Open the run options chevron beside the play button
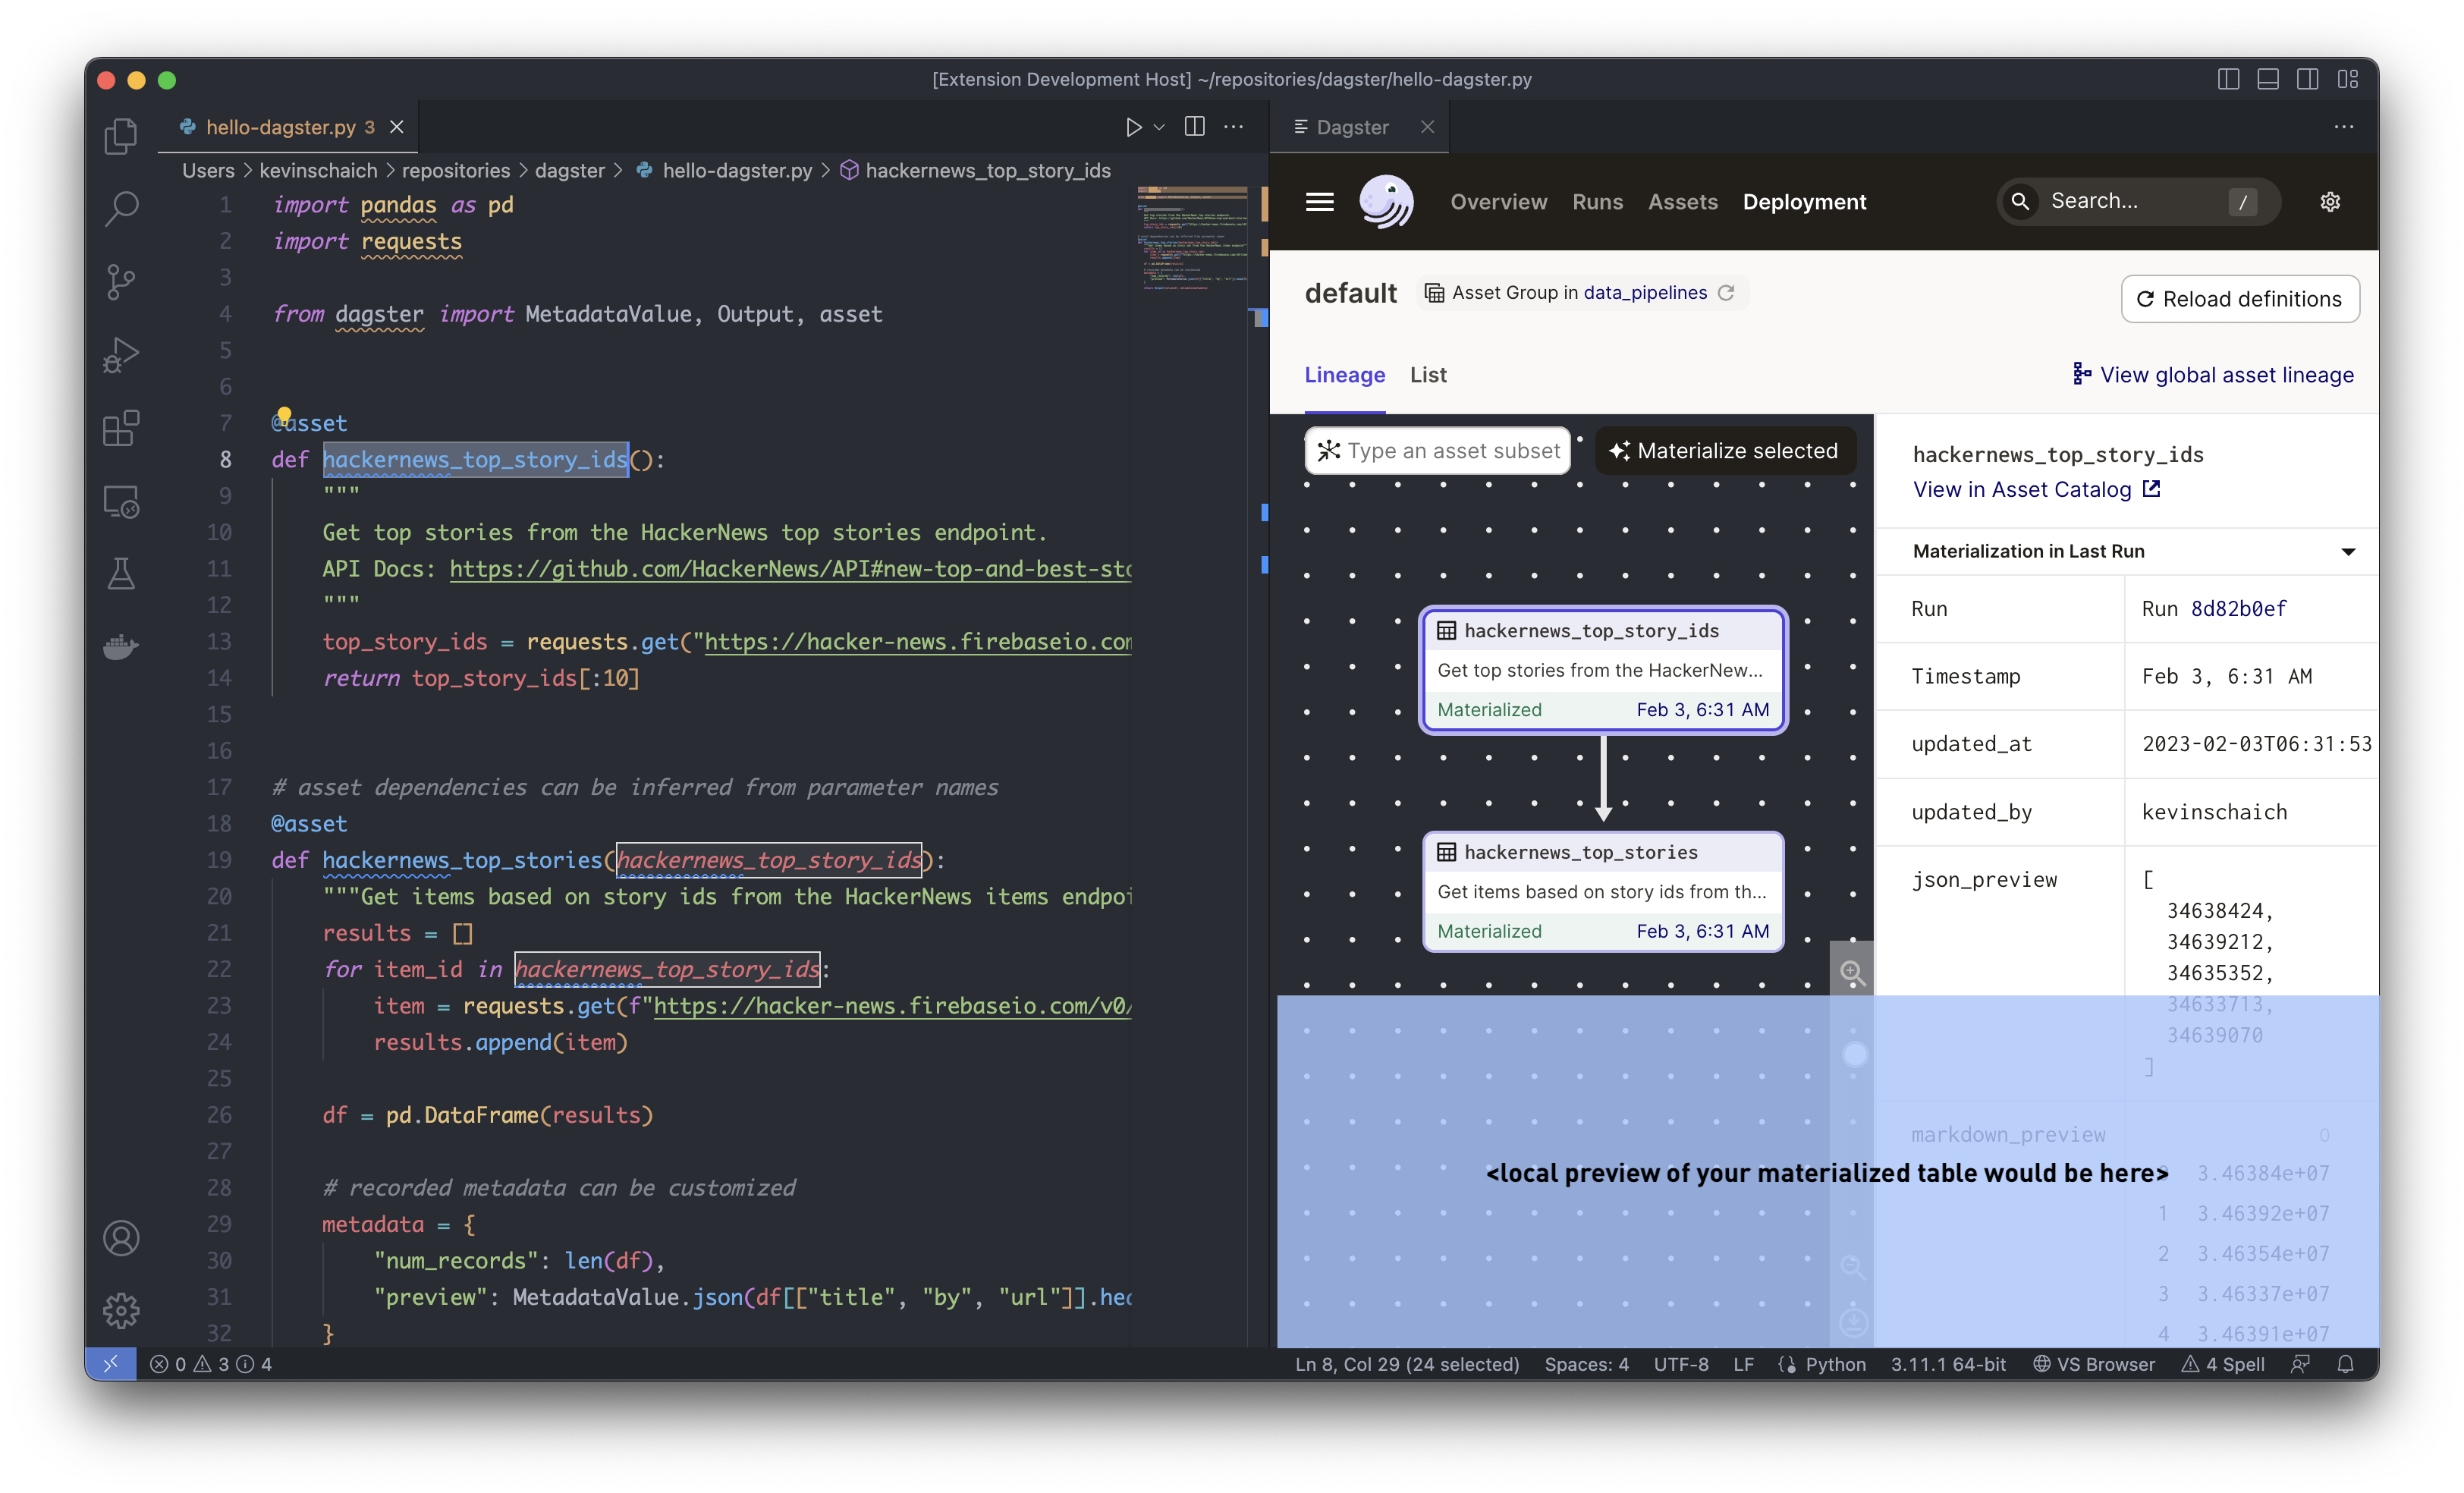This screenshot has height=1493, width=2464. (1159, 127)
